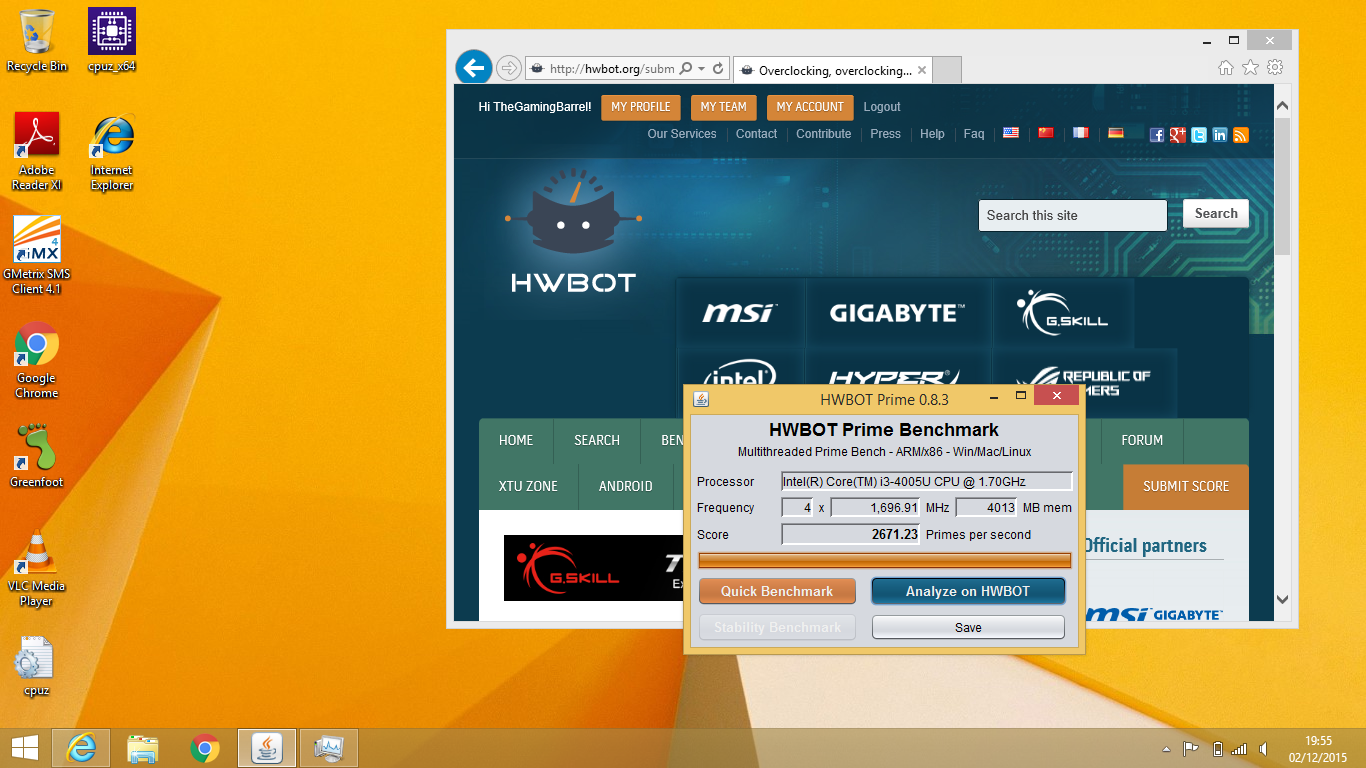Click scroll down arrow on page scrollbar
Image resolution: width=1366 pixels, height=768 pixels.
pyautogui.click(x=1283, y=599)
